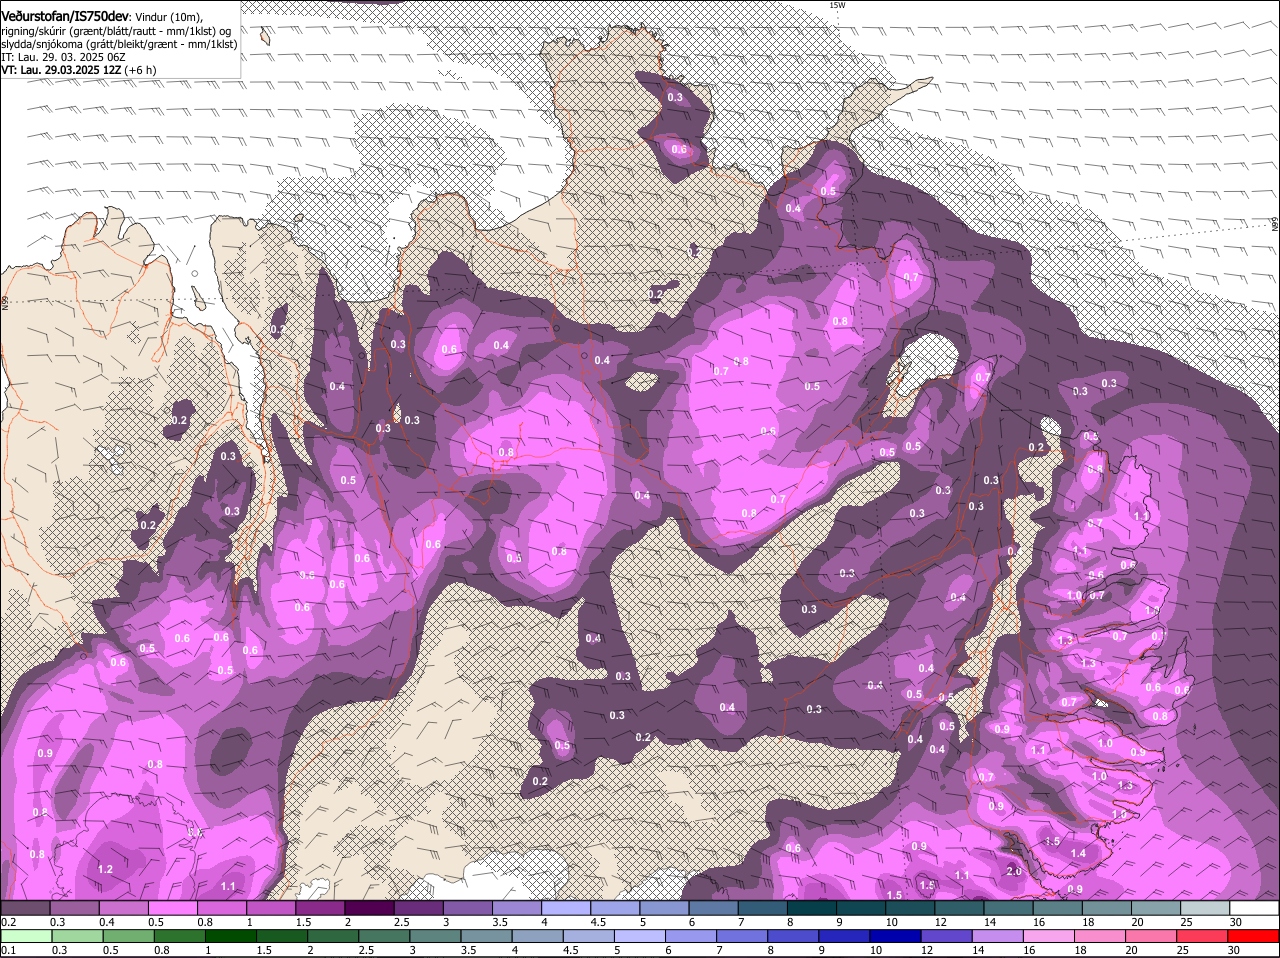Click the Veðurstofan/IS750dev title text
Viewport: 1280px width, 958px height.
pyautogui.click(x=65, y=17)
